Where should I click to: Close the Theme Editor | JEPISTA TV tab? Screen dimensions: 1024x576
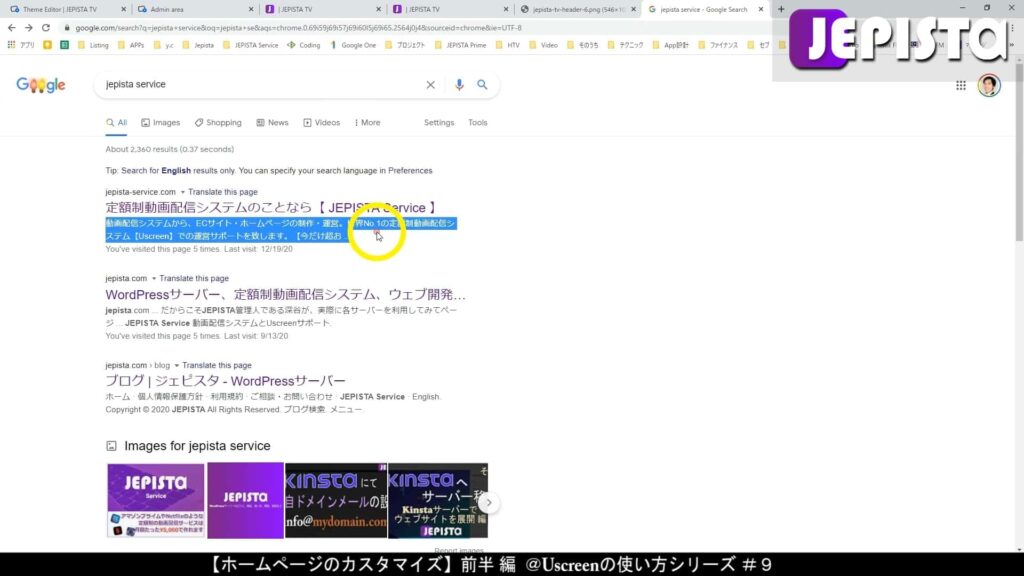123,9
